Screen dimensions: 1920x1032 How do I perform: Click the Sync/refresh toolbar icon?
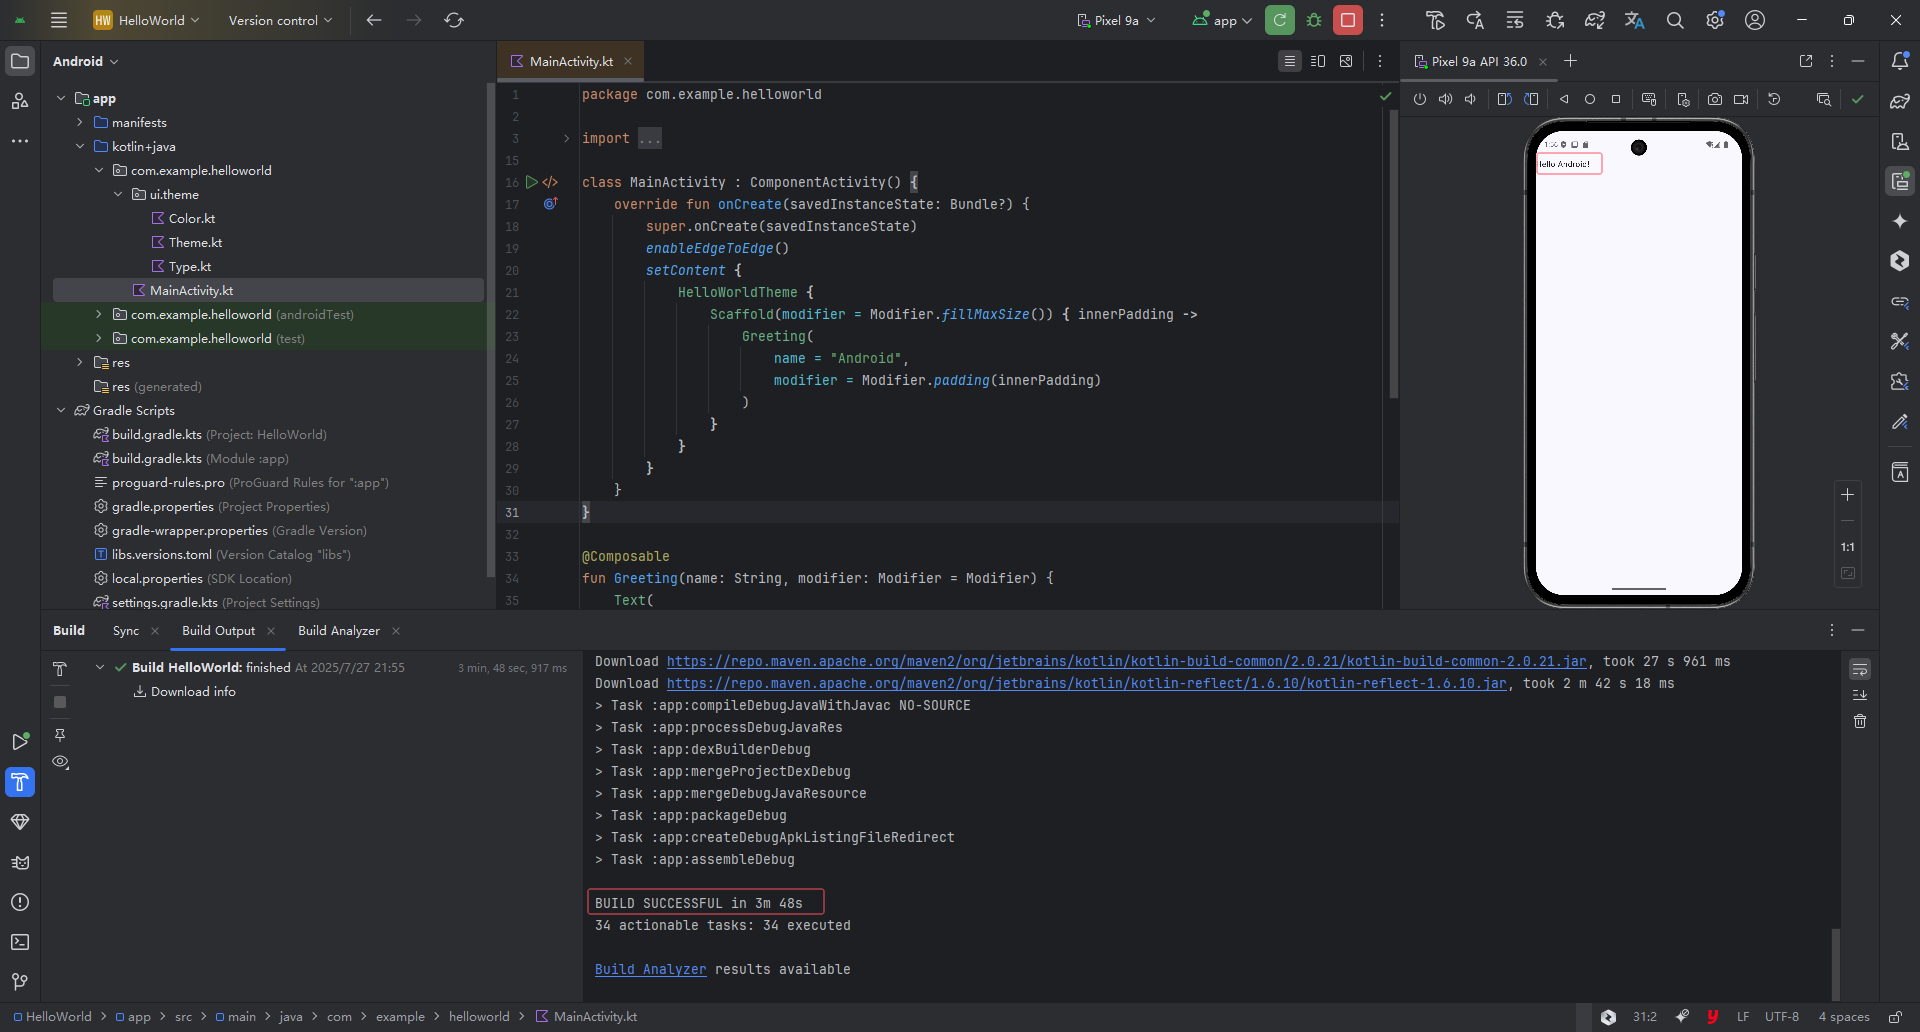point(454,20)
